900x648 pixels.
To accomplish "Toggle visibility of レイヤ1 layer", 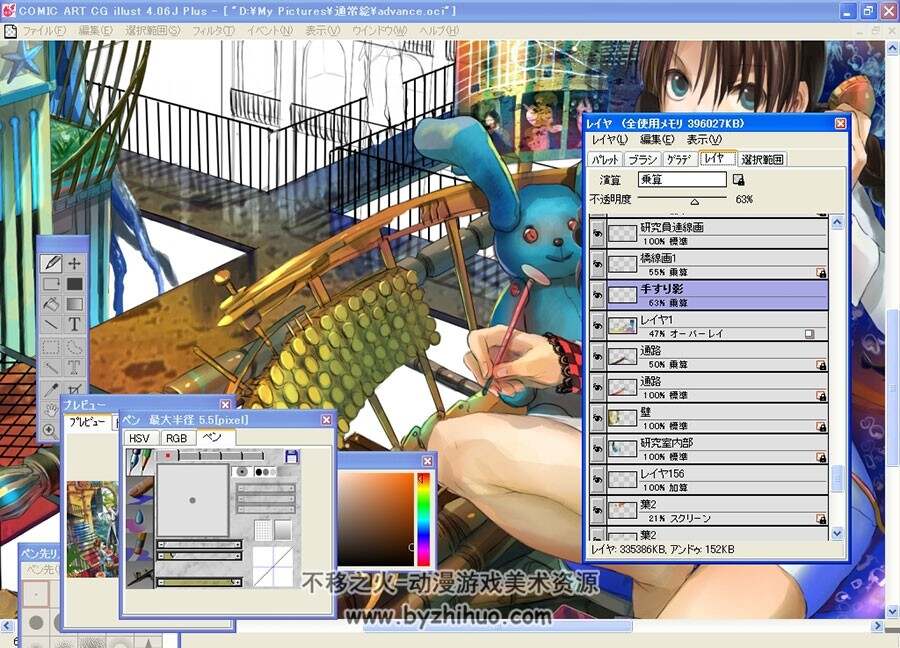I will pos(598,325).
